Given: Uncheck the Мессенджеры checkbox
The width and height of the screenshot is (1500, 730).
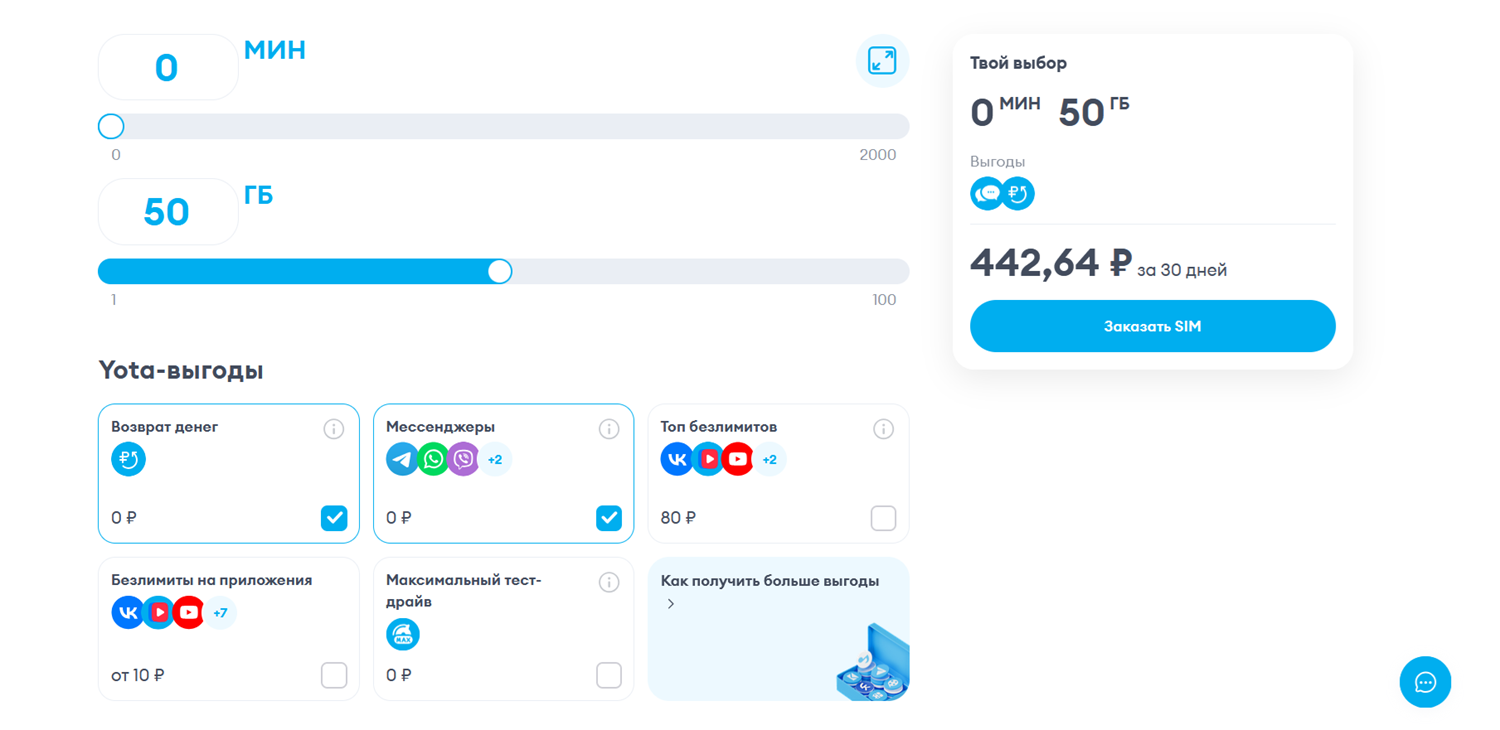Looking at the screenshot, I should [x=609, y=518].
